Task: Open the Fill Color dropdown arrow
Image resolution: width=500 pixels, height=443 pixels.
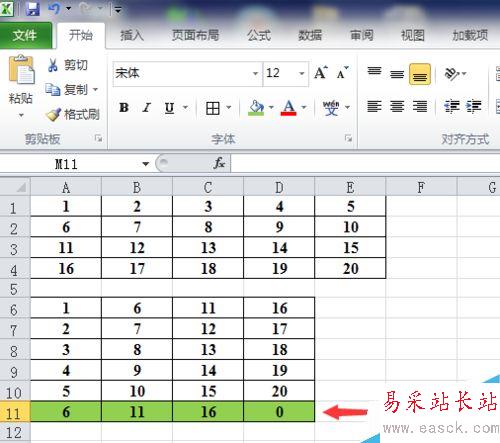Action: click(x=271, y=107)
